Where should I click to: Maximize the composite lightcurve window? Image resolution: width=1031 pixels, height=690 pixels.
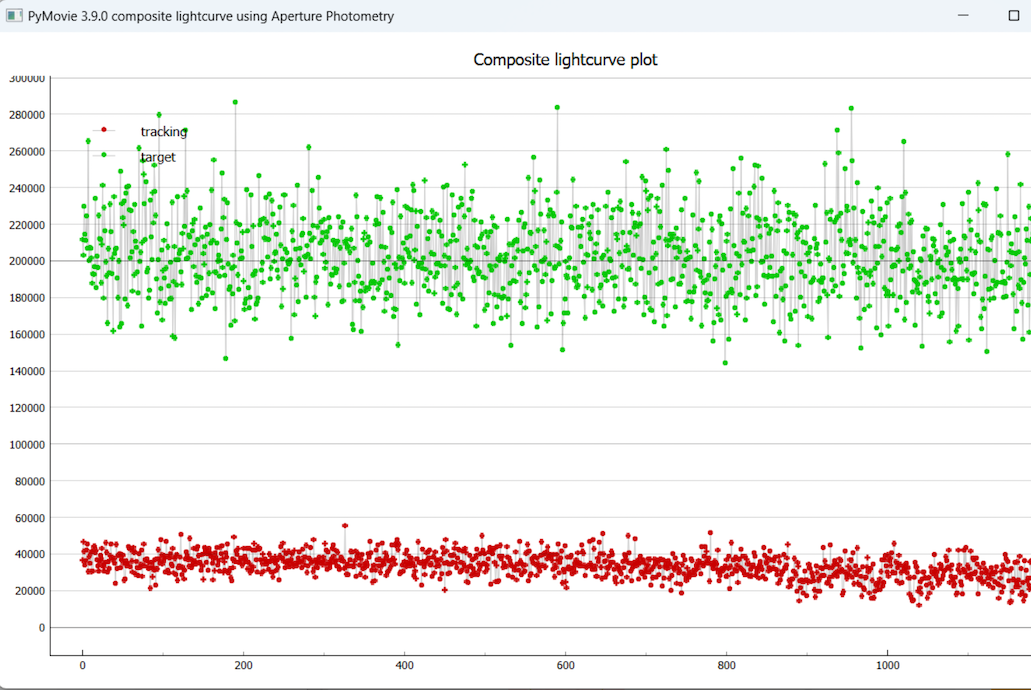tap(1013, 16)
